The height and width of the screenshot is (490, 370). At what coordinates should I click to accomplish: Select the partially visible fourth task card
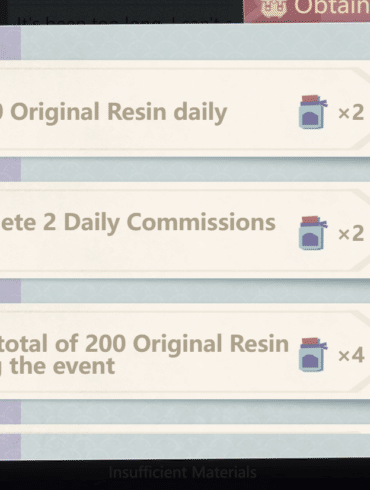point(185,429)
